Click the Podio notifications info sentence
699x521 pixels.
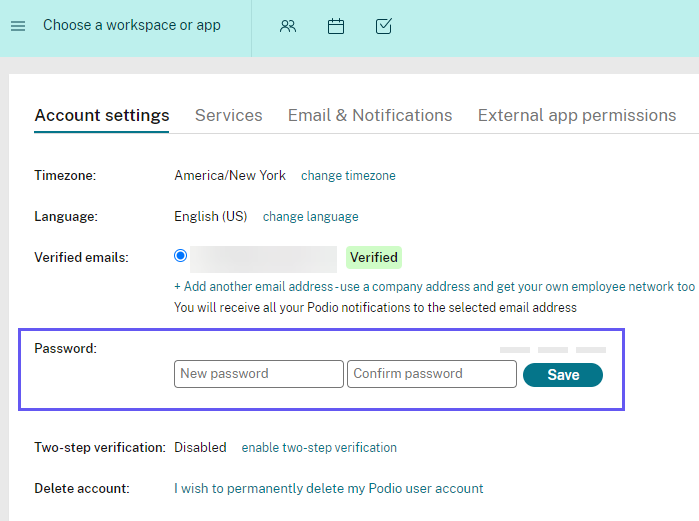click(x=375, y=308)
